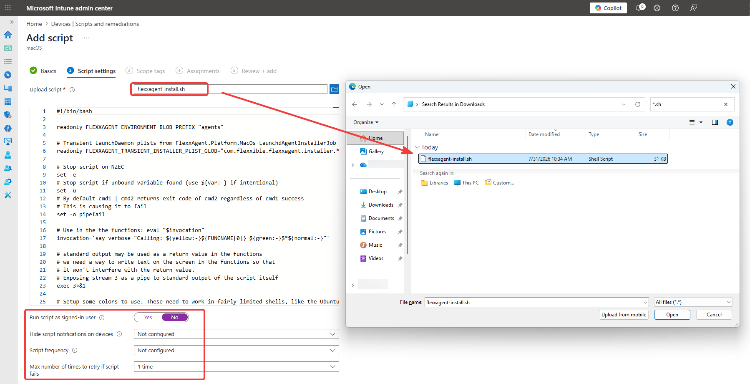
Task: Select the Script settings wizard step
Action: click(91, 71)
